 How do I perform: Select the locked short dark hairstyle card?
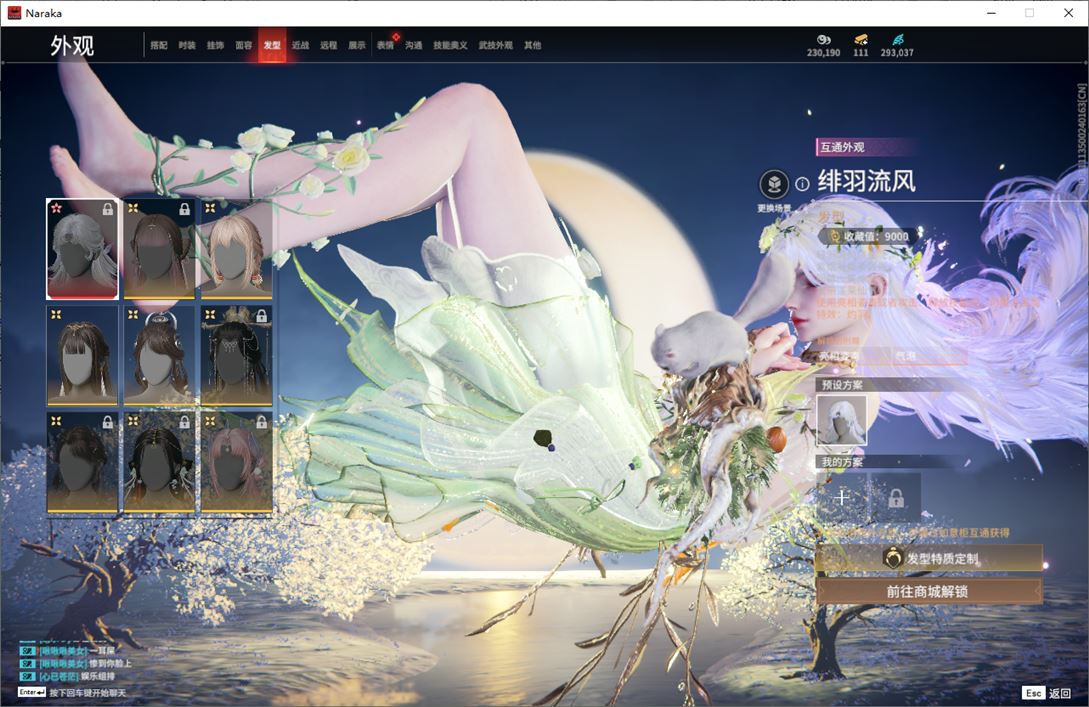[82, 462]
